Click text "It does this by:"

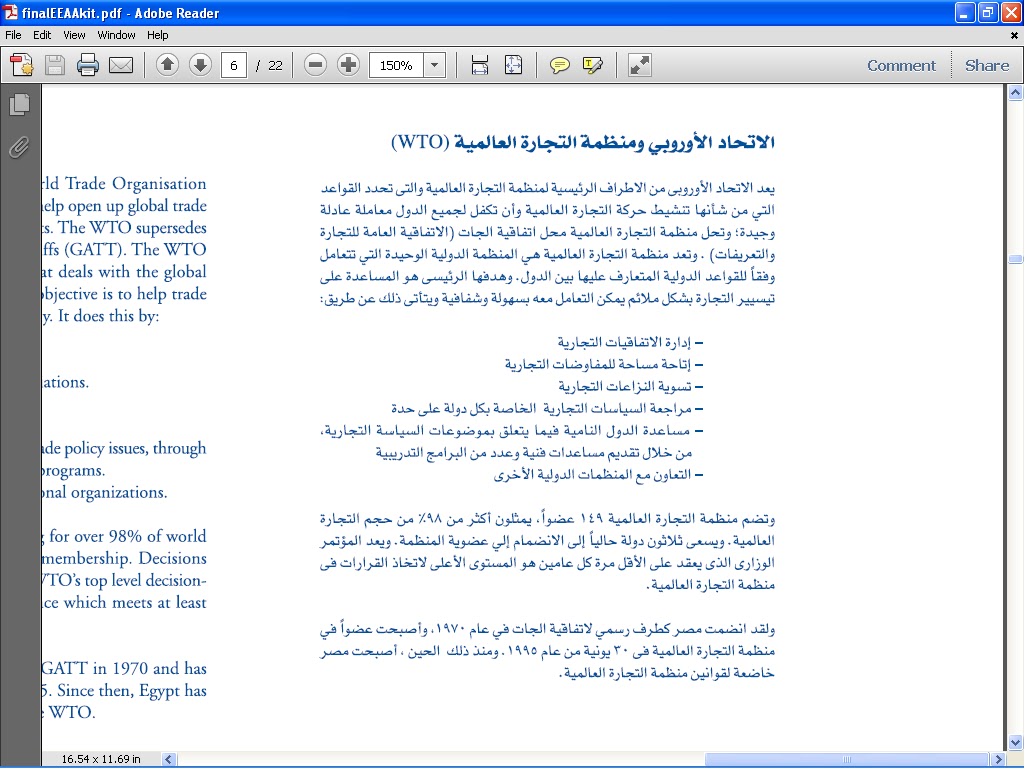coord(109,316)
